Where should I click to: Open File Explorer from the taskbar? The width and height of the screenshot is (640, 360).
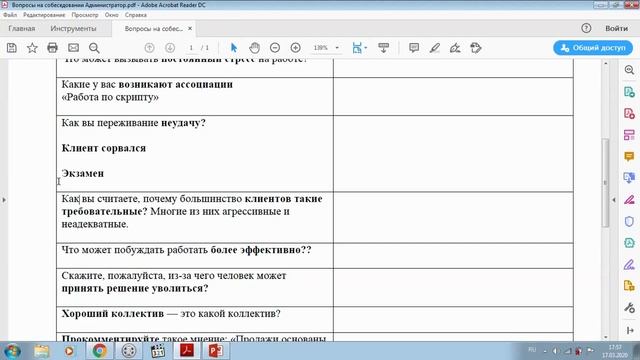pos(42,351)
